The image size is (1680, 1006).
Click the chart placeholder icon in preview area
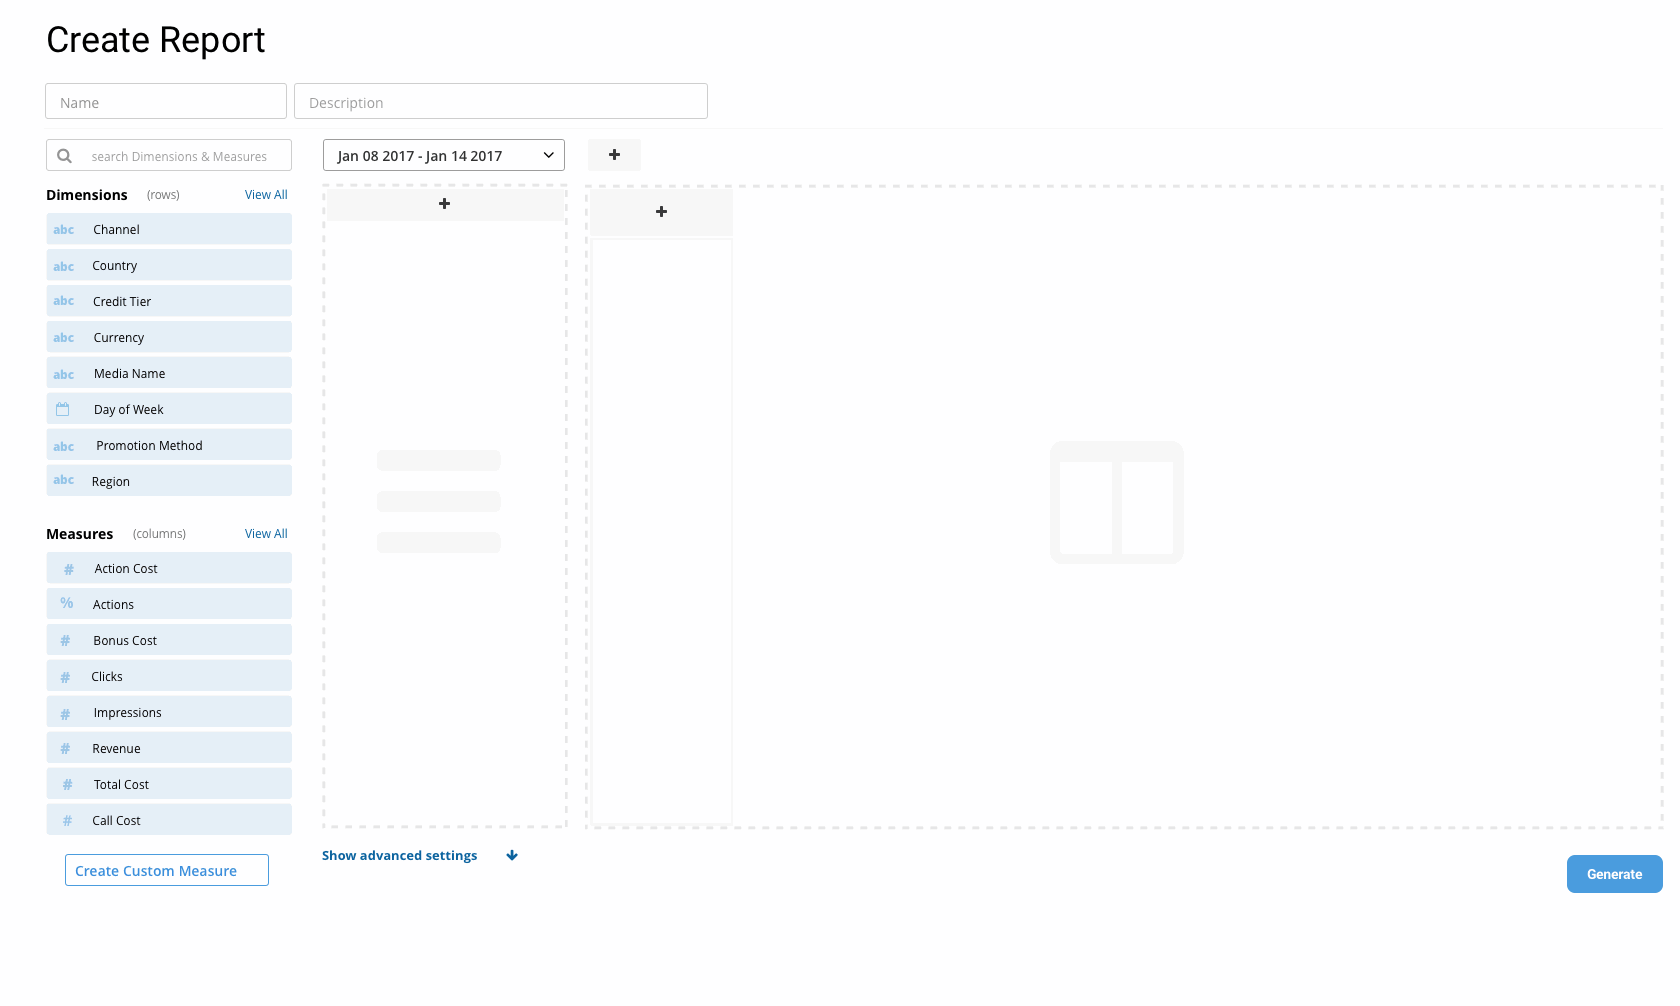click(1116, 502)
